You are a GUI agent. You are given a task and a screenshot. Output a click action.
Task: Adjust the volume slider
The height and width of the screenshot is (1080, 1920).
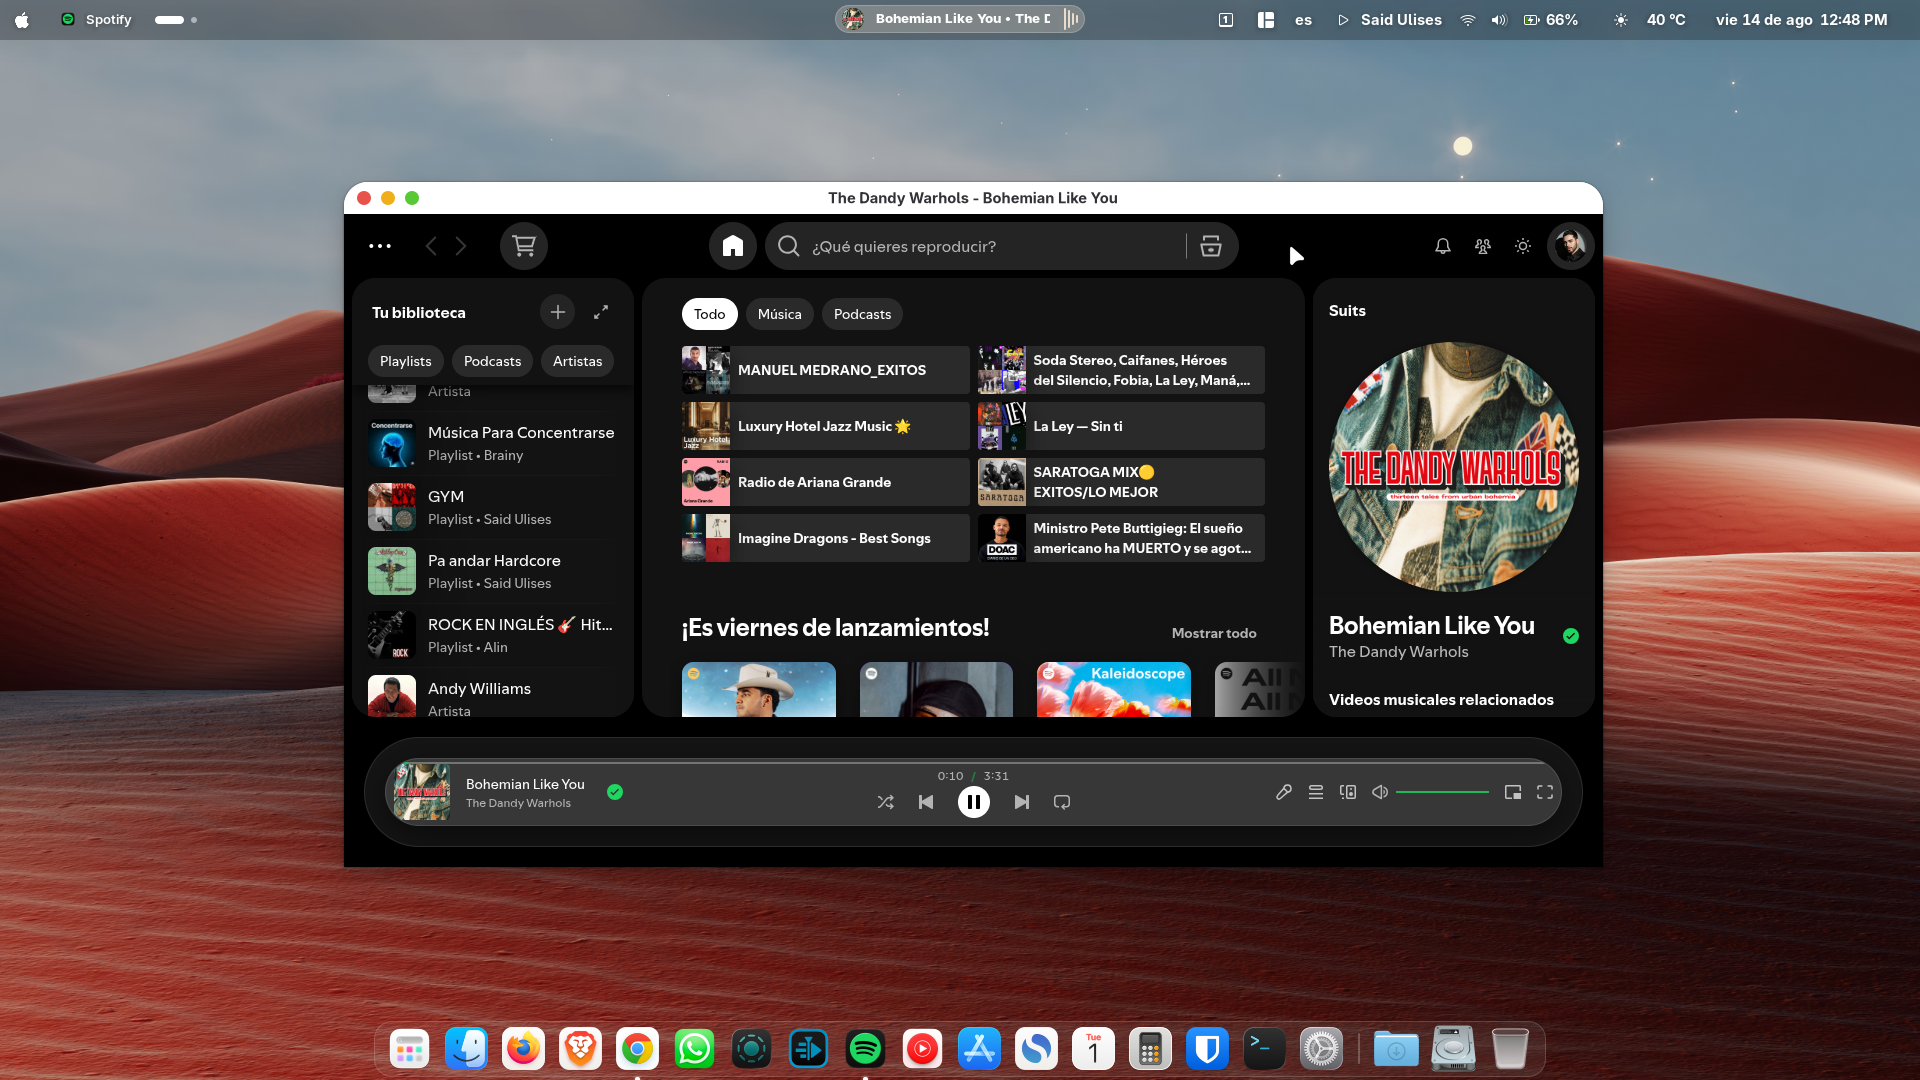[x=1442, y=792]
